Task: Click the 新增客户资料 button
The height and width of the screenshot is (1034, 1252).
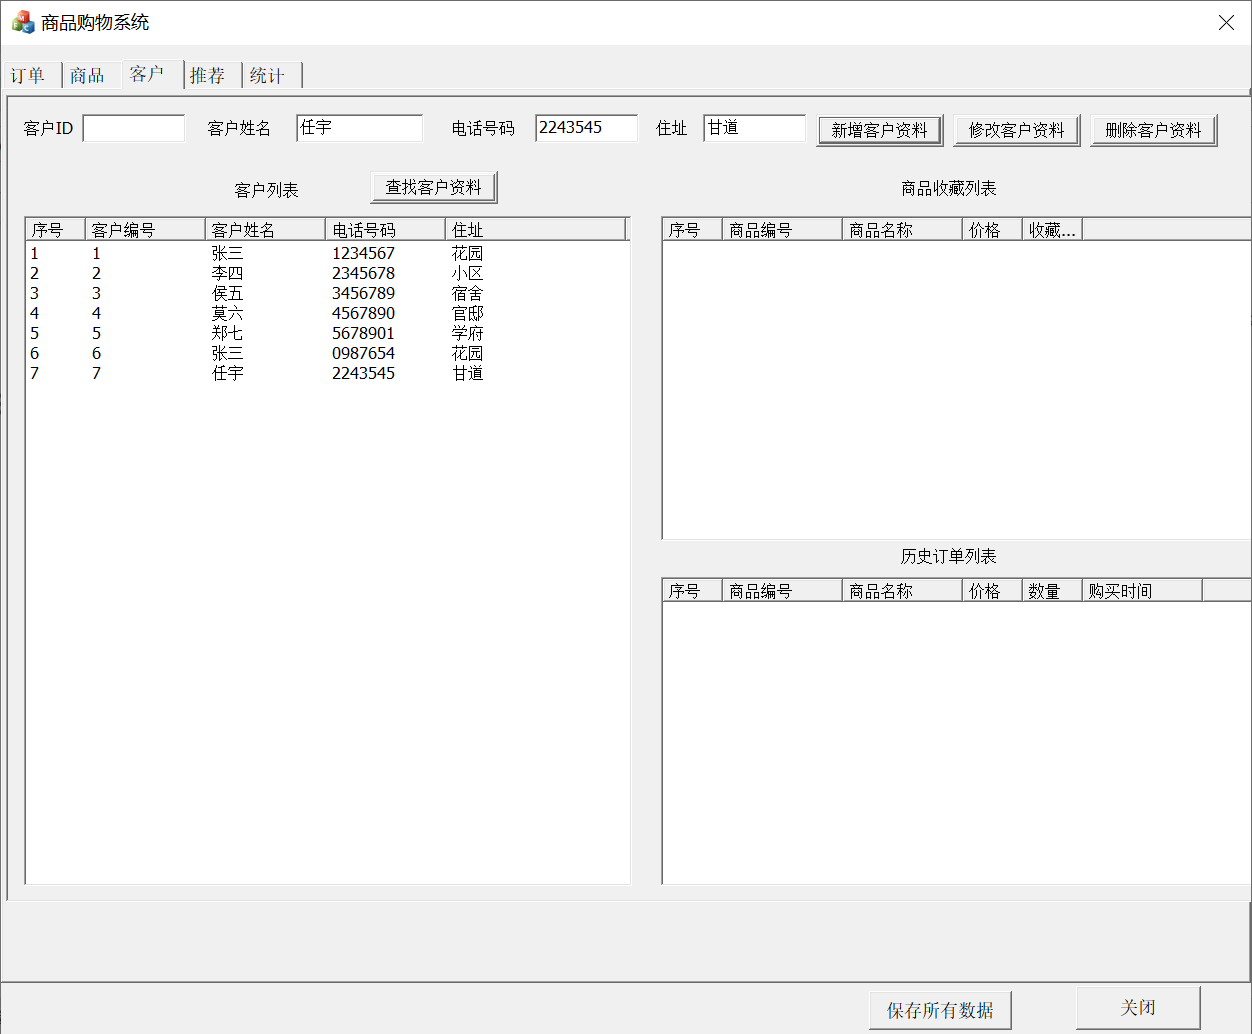Action: tap(879, 130)
